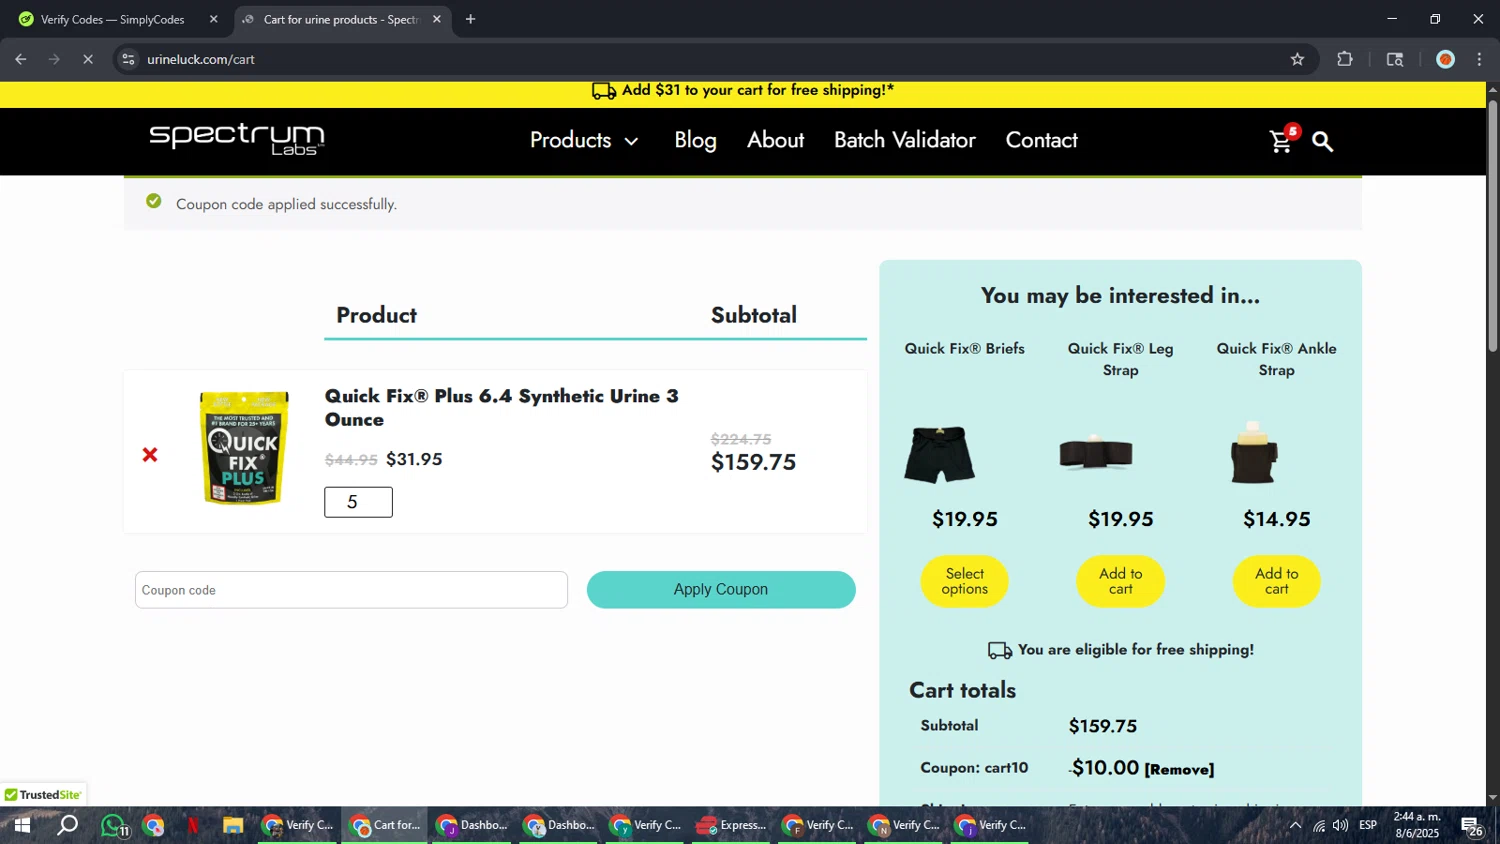Add Quick Fix Leg Strap to cart

(1120, 581)
